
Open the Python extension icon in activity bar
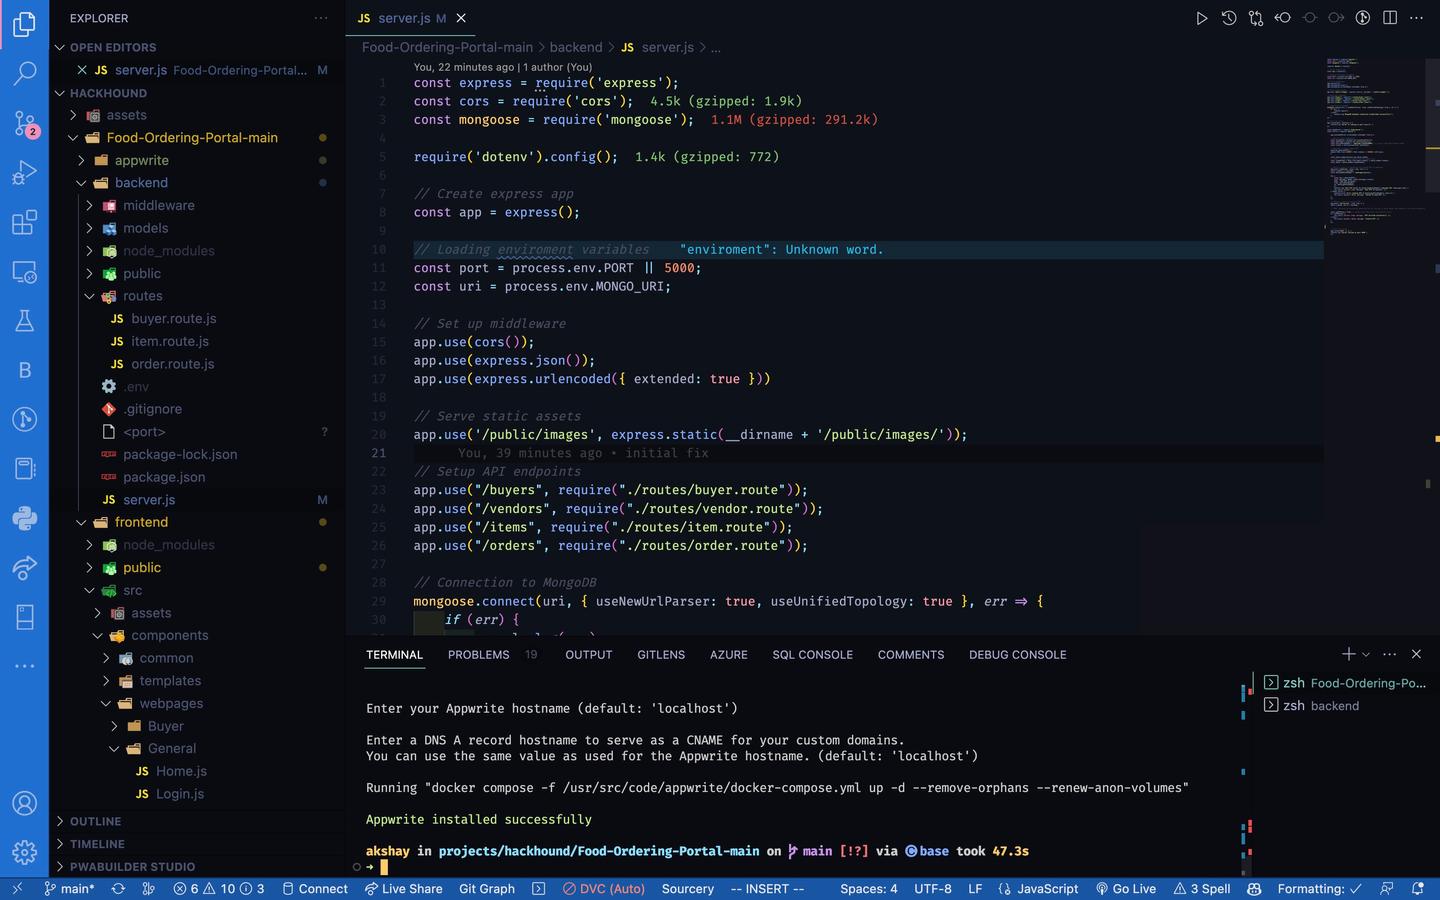pyautogui.click(x=24, y=518)
